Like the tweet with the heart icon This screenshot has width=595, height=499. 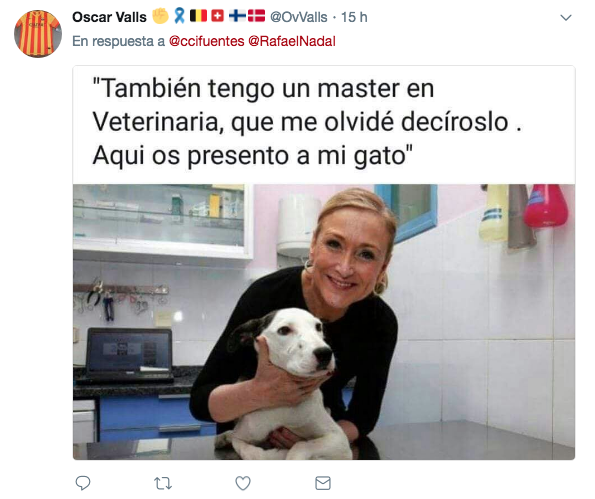point(243,483)
